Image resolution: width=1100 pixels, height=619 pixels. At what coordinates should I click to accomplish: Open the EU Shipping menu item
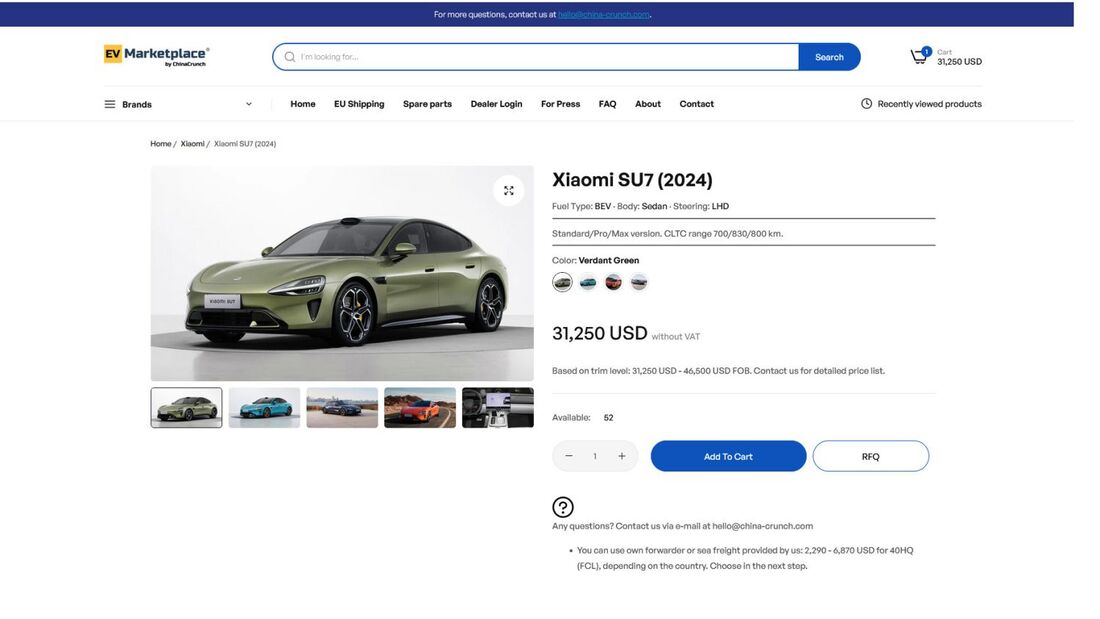pyautogui.click(x=359, y=104)
